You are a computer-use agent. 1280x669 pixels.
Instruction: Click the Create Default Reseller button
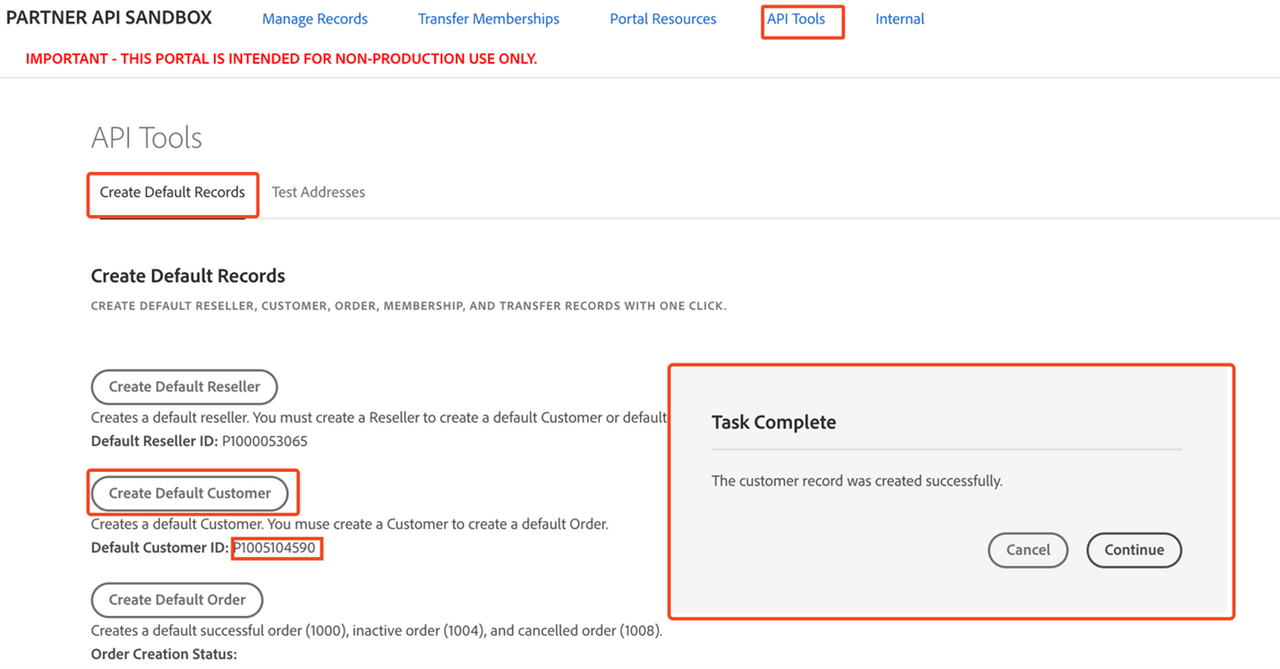(x=184, y=387)
